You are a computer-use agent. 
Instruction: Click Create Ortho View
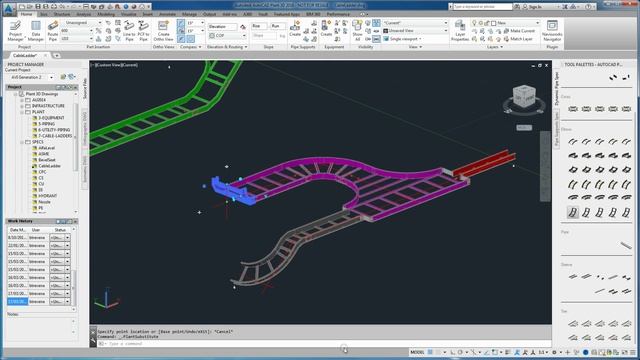coord(163,31)
